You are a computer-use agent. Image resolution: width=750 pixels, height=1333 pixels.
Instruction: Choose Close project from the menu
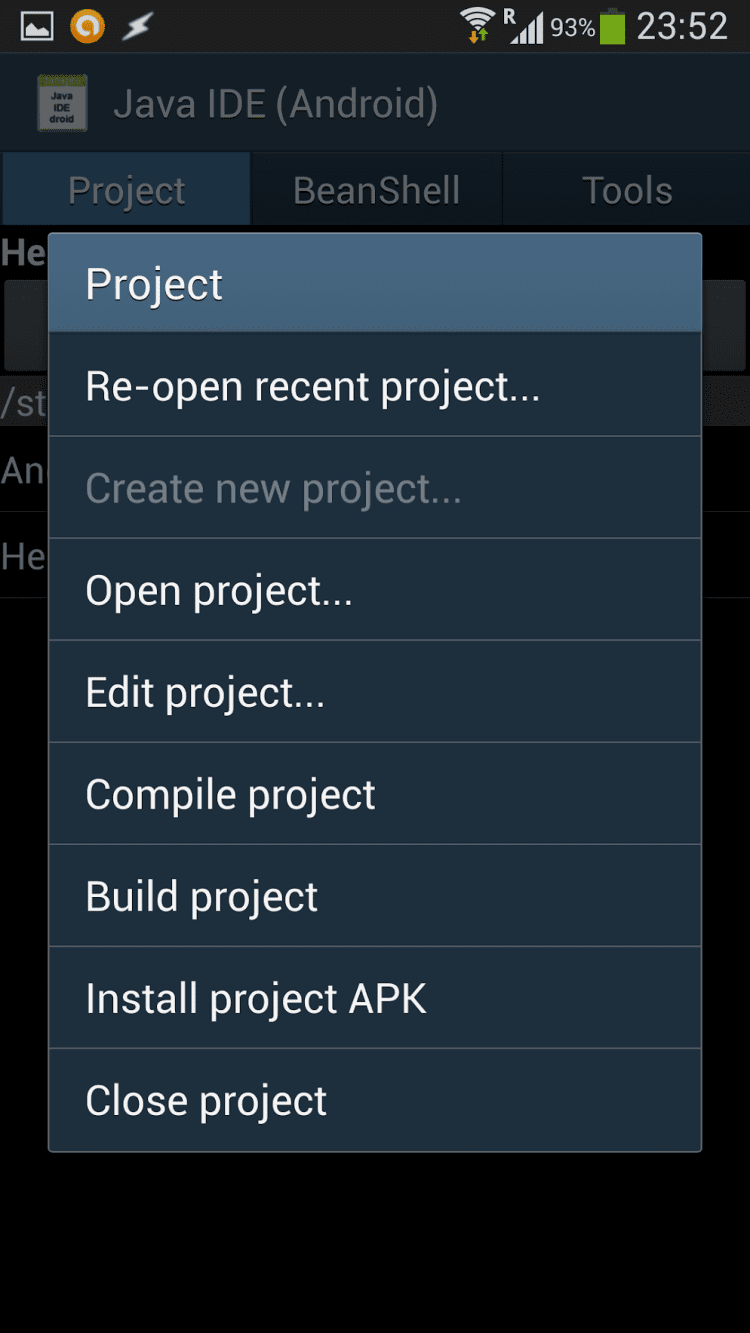375,1100
